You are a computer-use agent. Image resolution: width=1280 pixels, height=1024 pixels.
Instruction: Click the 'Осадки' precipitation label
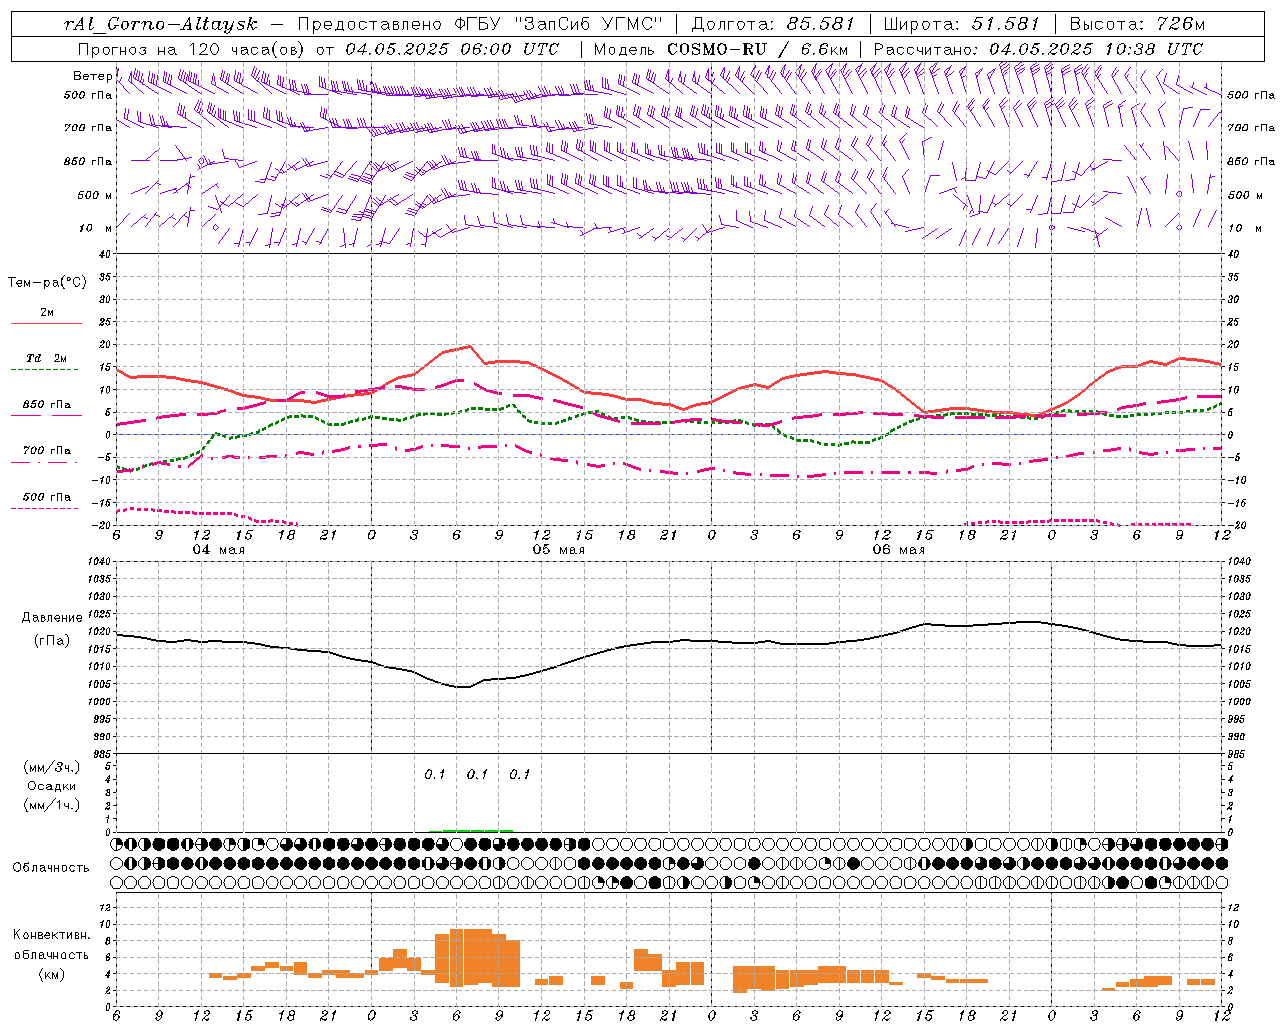(52, 786)
